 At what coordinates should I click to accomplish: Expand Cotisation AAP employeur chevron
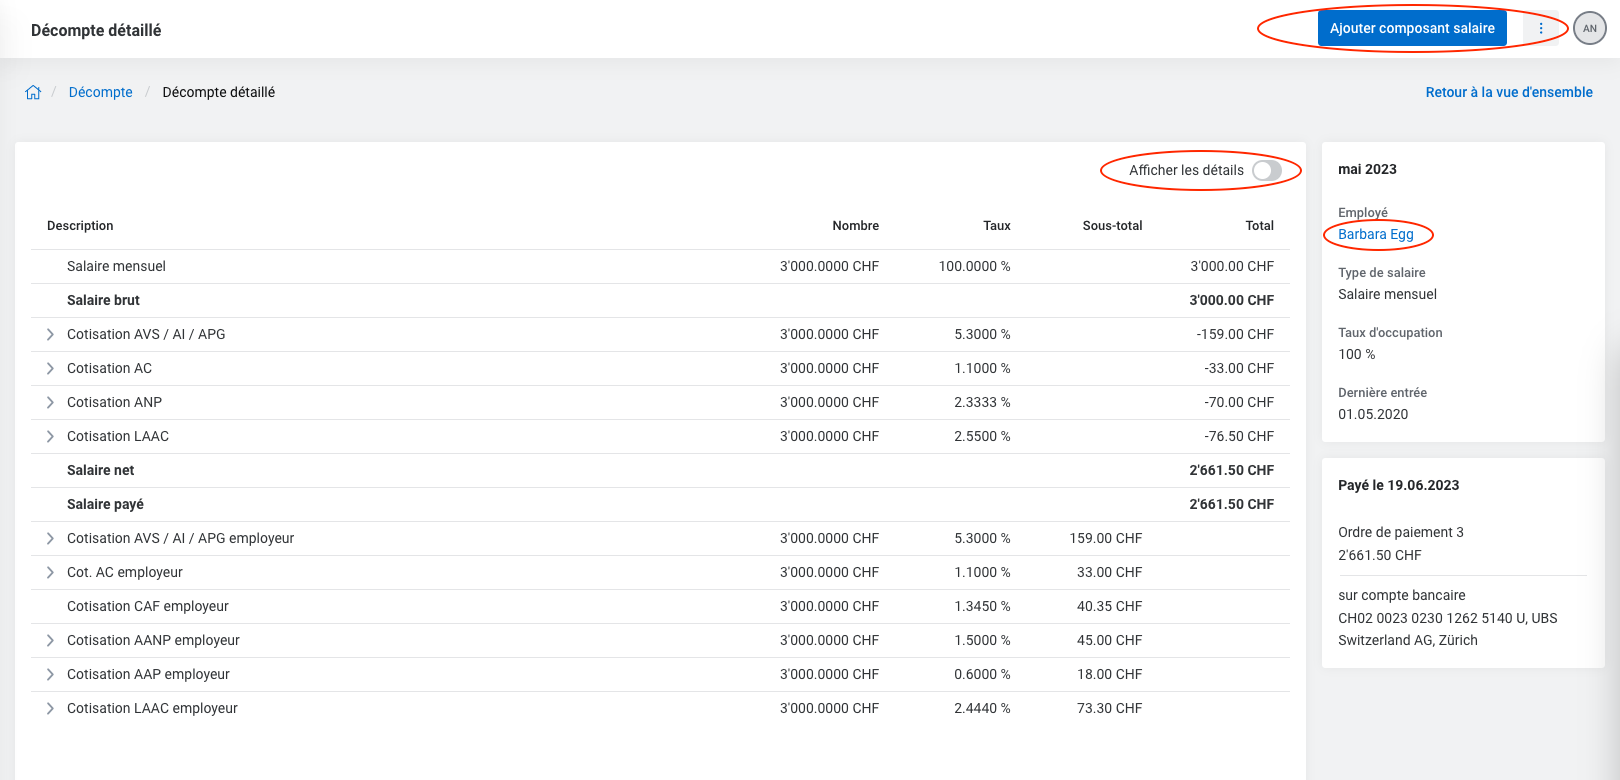pyautogui.click(x=50, y=674)
